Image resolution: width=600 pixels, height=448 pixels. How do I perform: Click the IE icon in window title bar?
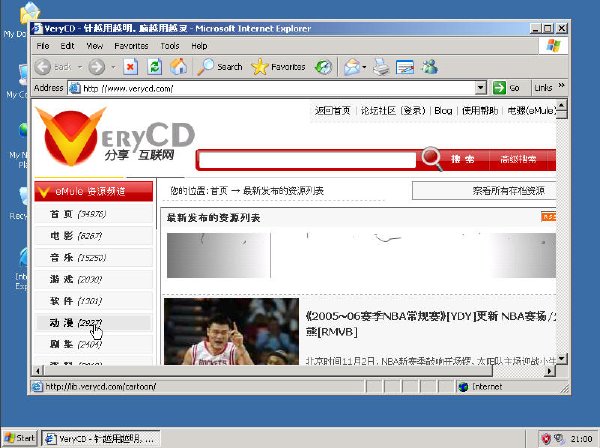click(37, 29)
